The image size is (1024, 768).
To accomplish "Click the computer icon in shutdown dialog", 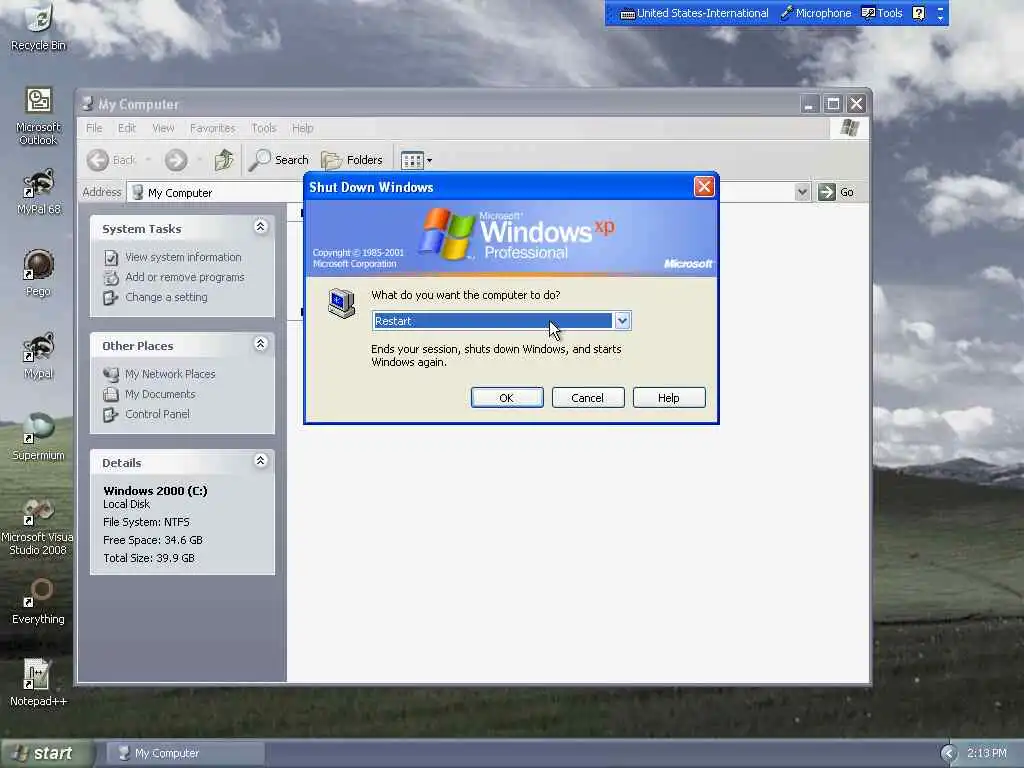I will point(342,304).
